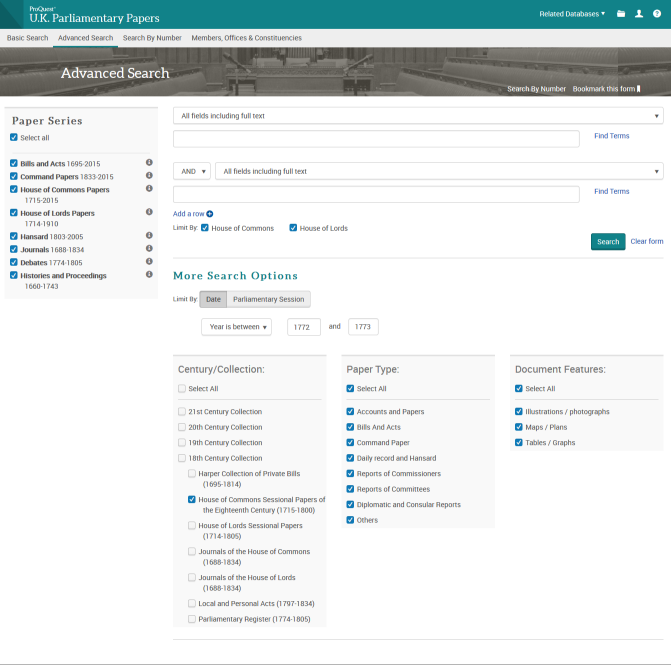Uncheck Bills and Acts 1695-2015

click(x=14, y=163)
